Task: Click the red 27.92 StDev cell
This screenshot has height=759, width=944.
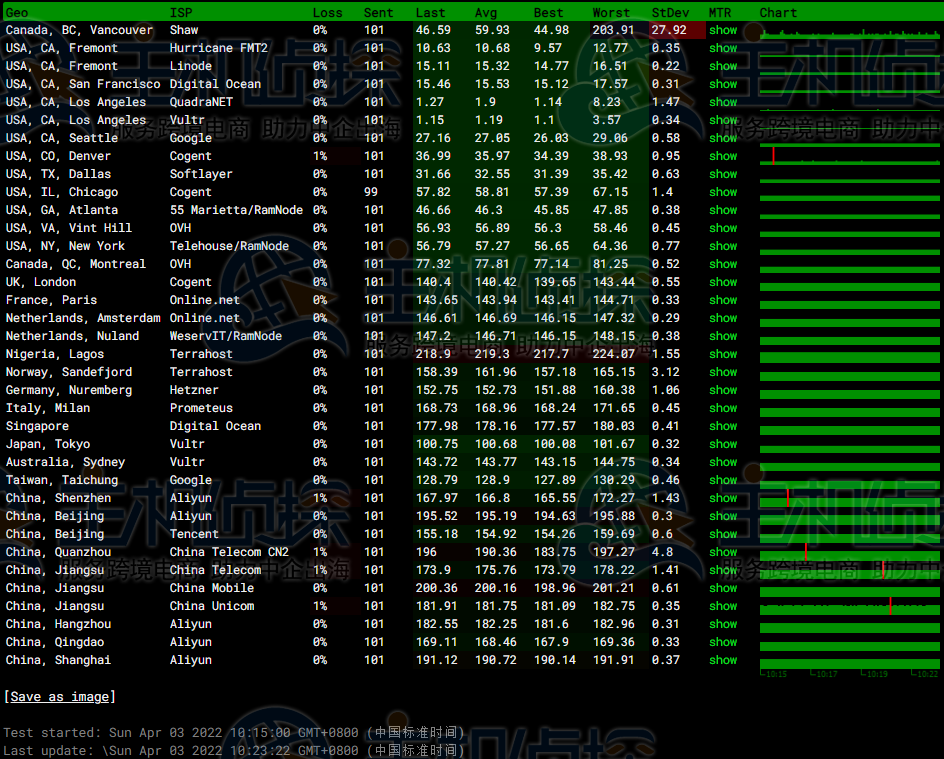Action: pos(668,30)
